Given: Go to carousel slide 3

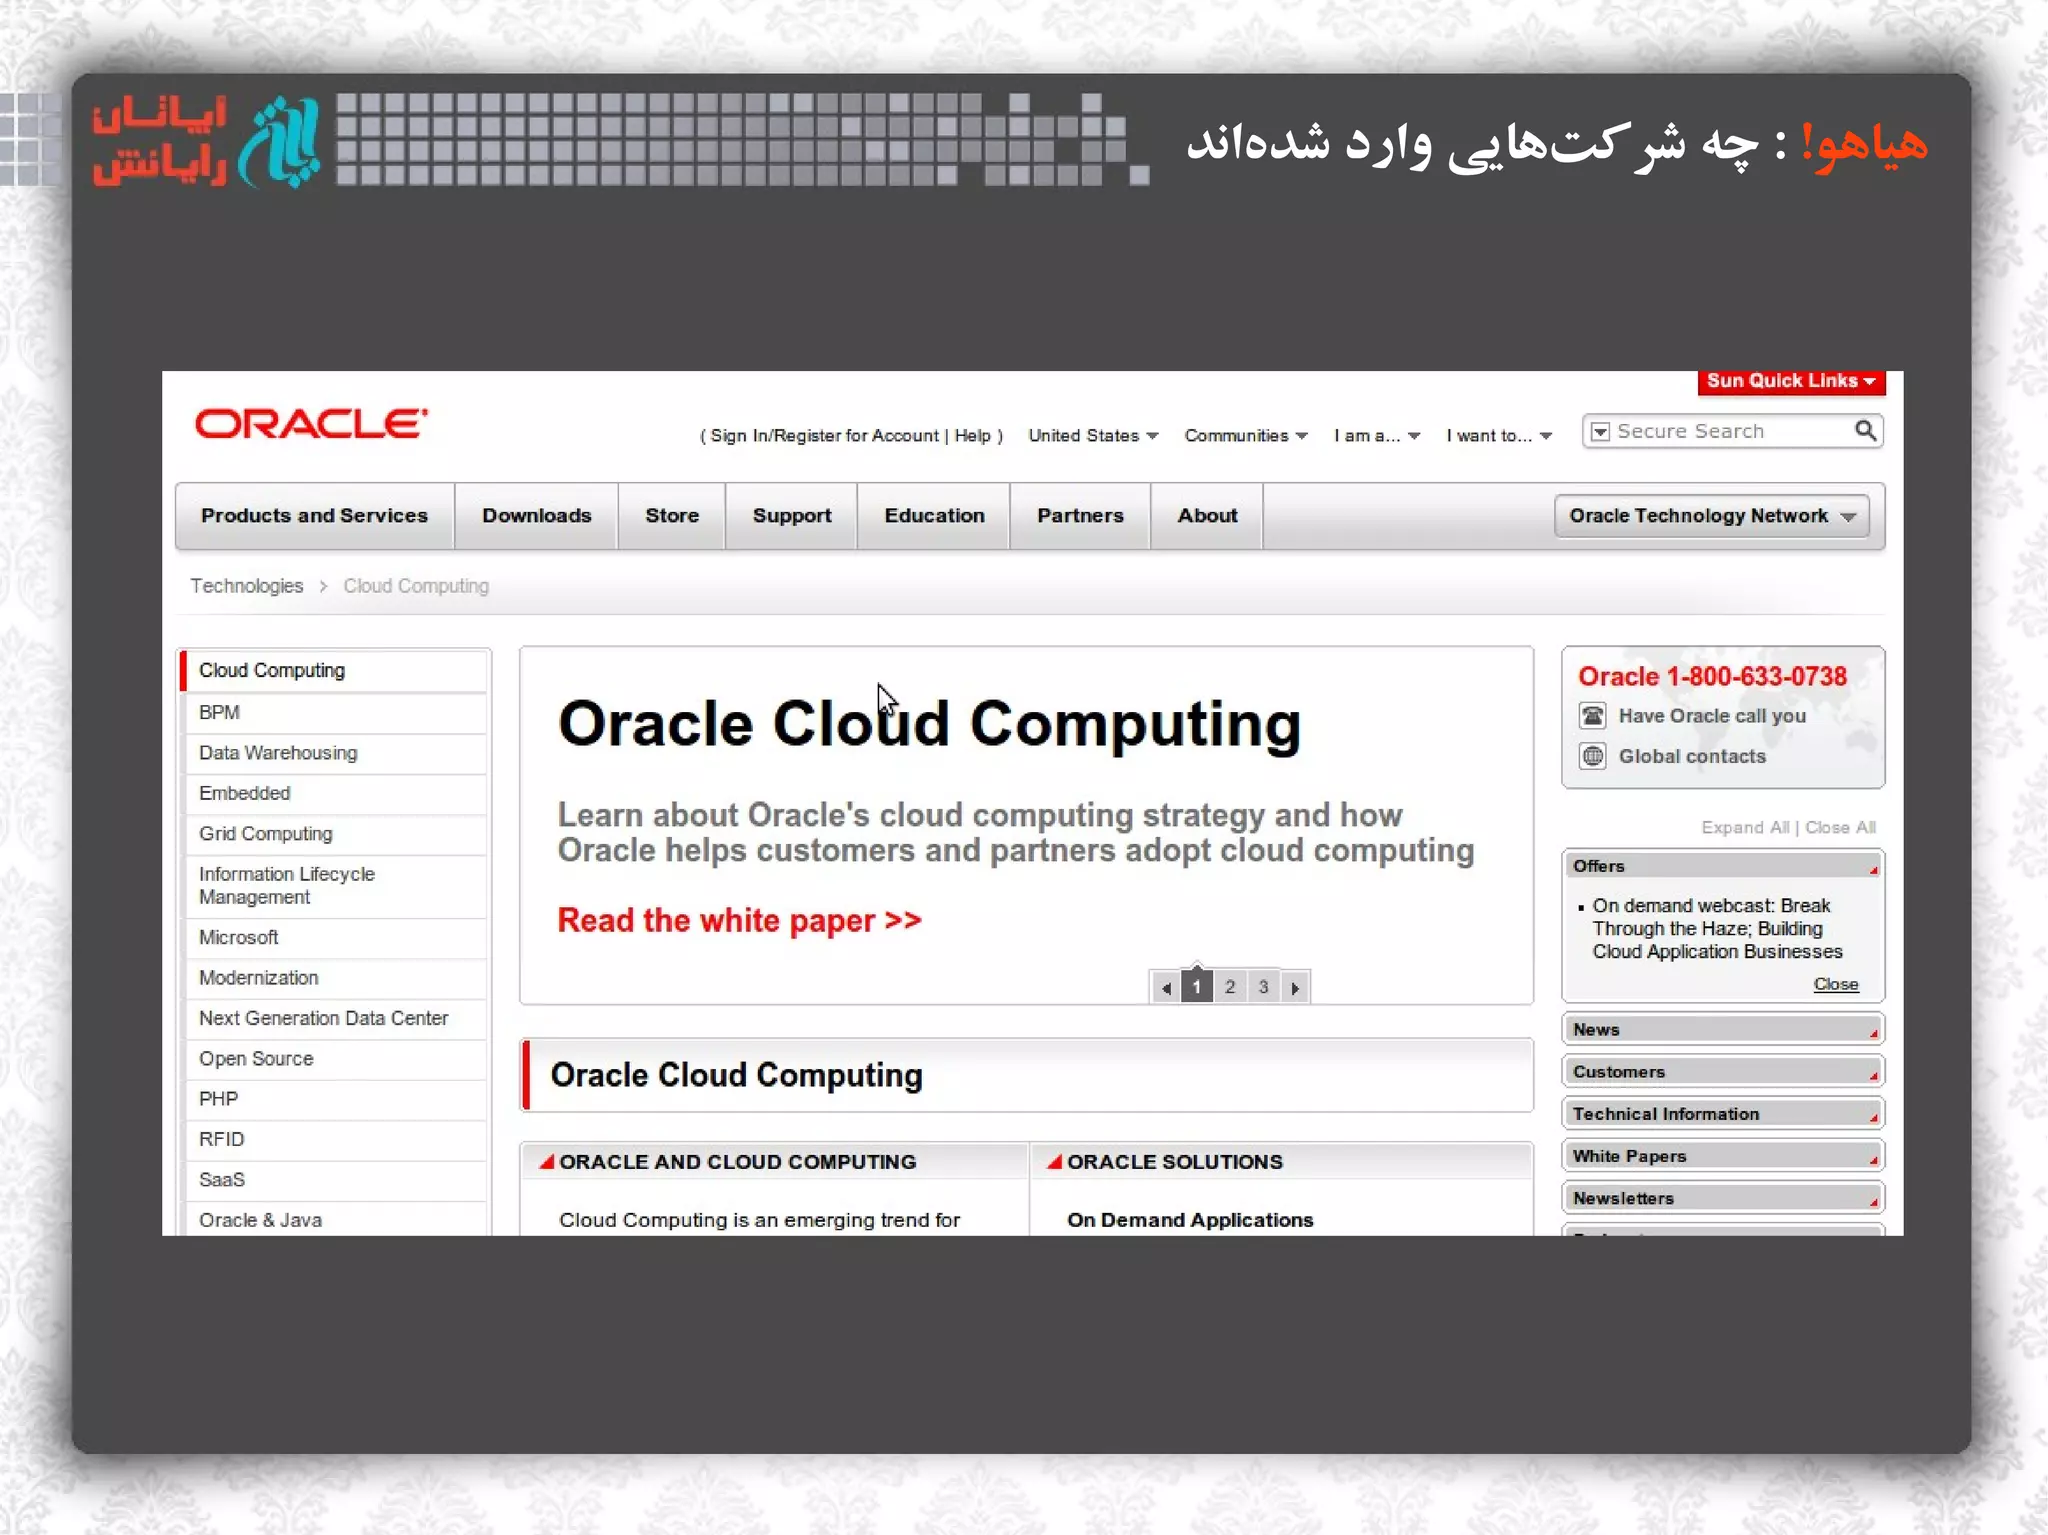Looking at the screenshot, I should coord(1263,987).
